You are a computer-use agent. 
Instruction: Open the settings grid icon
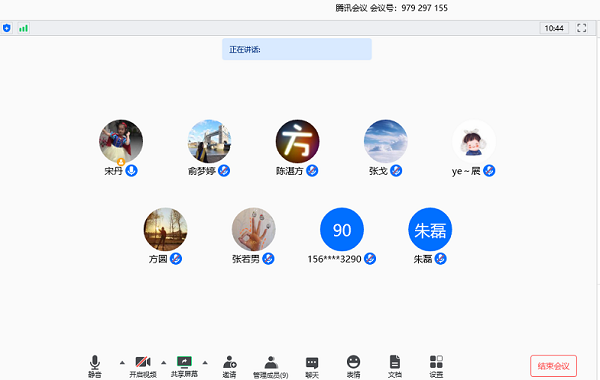tap(436, 362)
